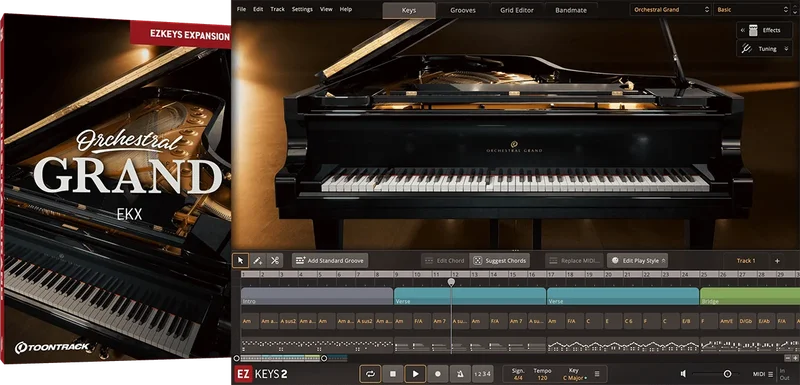The height and width of the screenshot is (385, 800).
Task: Switch to the Keys tab
Action: [x=409, y=10]
